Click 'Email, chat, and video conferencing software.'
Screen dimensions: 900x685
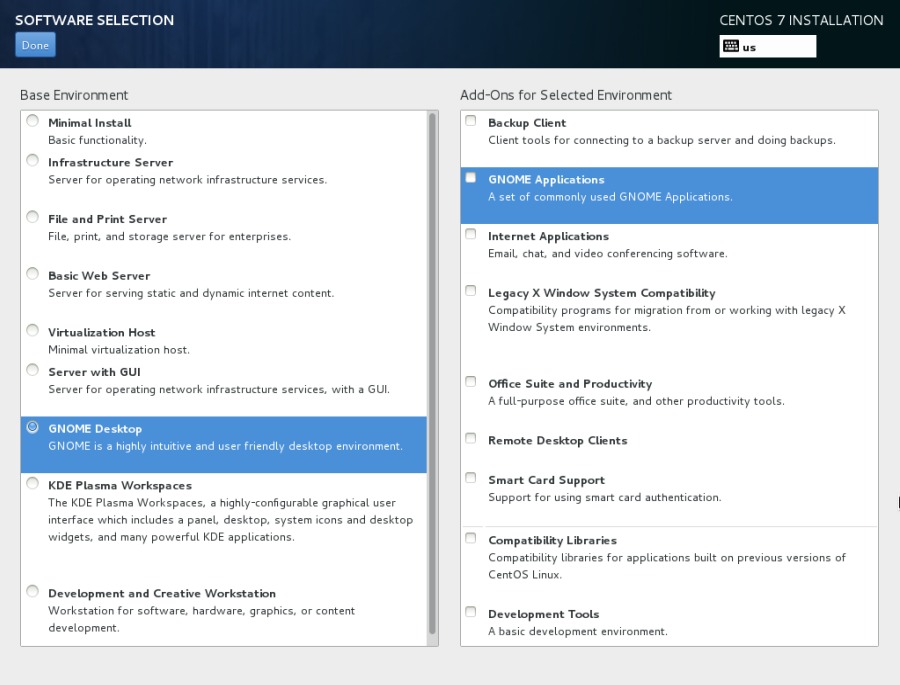608,253
